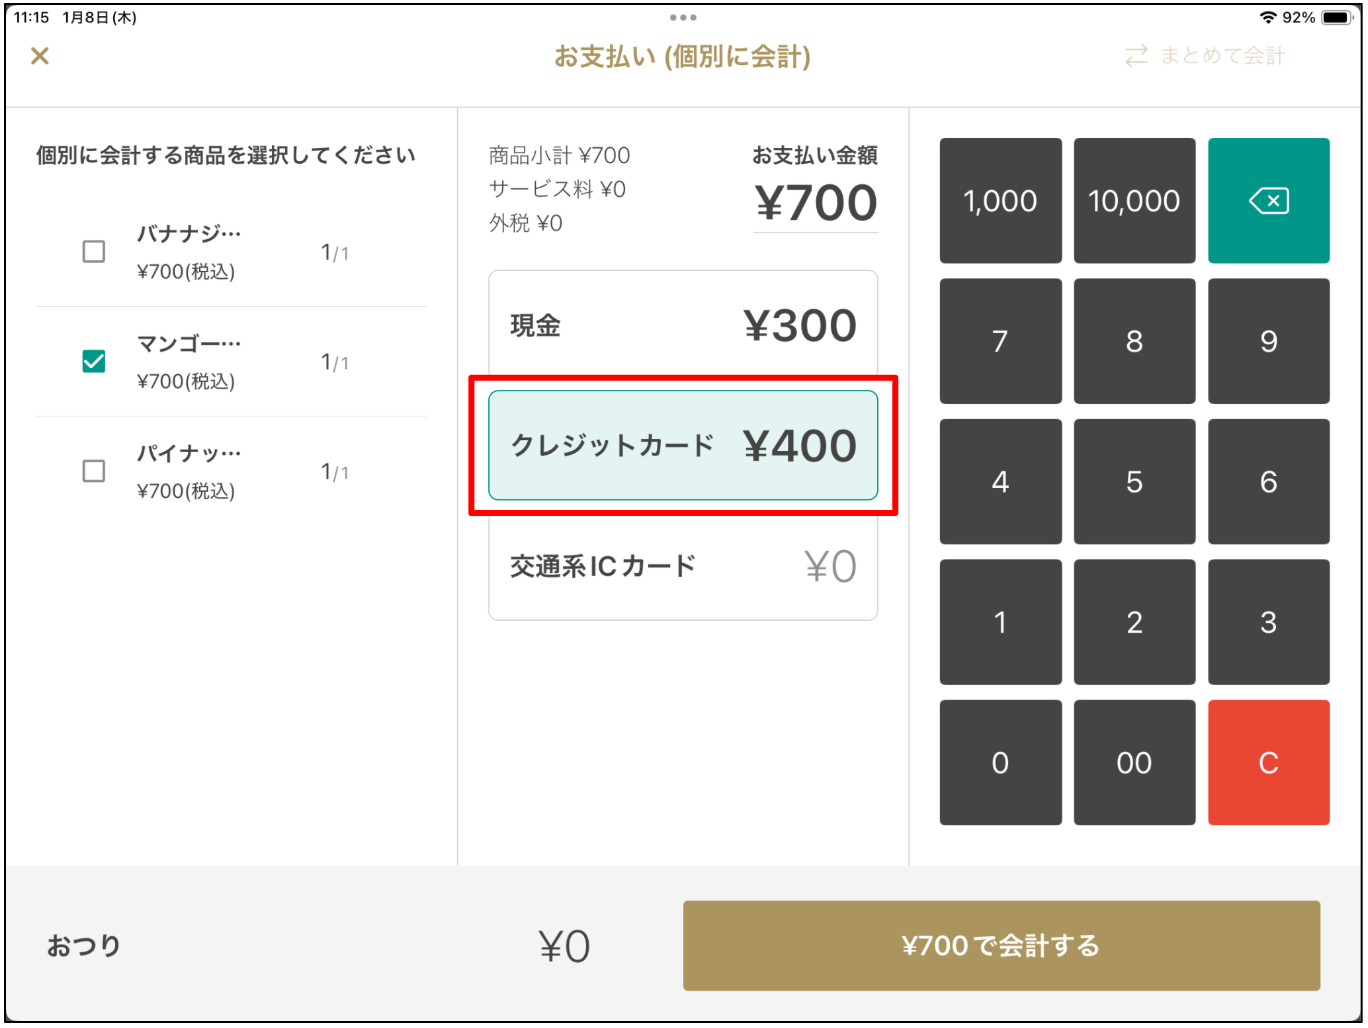1368x1028 pixels.
Task: Tap the 1,000 quick amount key
Action: coord(1000,201)
